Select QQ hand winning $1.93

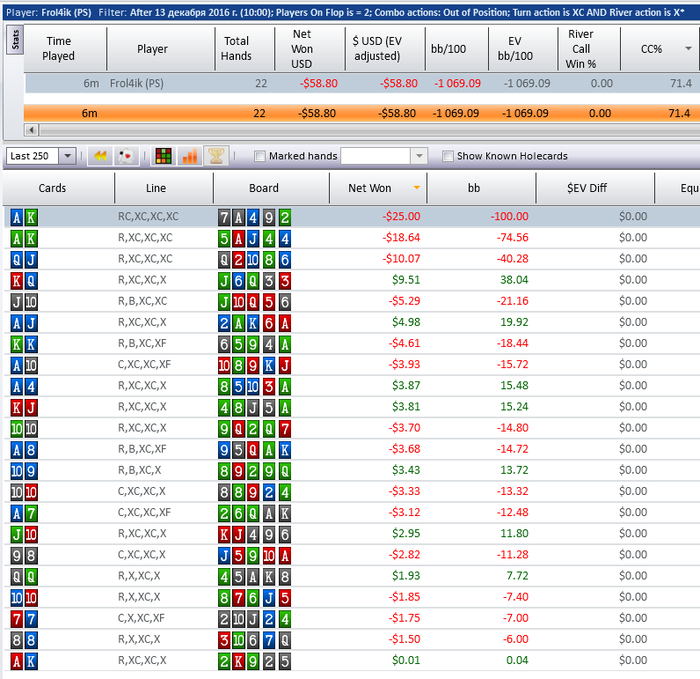(x=352, y=576)
